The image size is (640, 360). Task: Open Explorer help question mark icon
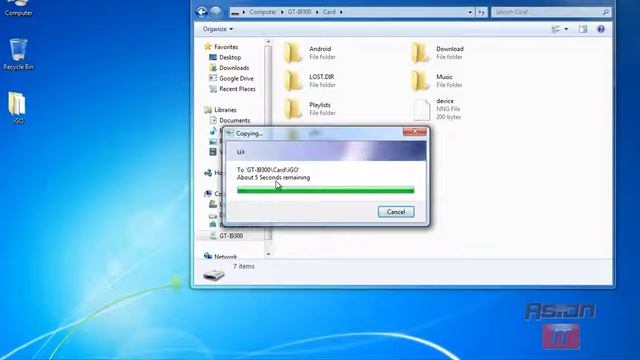point(601,29)
